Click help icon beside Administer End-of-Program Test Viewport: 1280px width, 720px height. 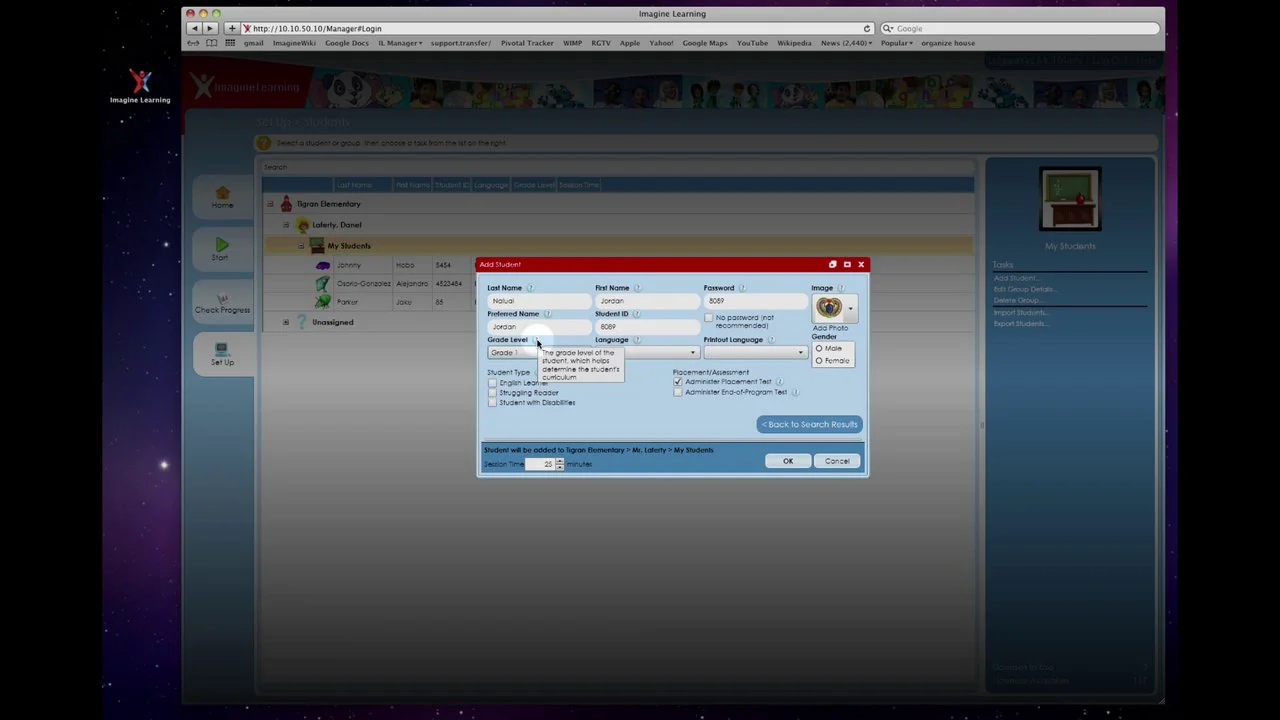(x=795, y=392)
